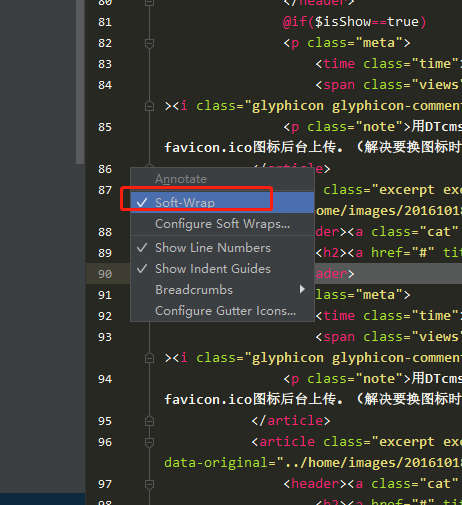Toggle fold marker below line 93

point(149,358)
